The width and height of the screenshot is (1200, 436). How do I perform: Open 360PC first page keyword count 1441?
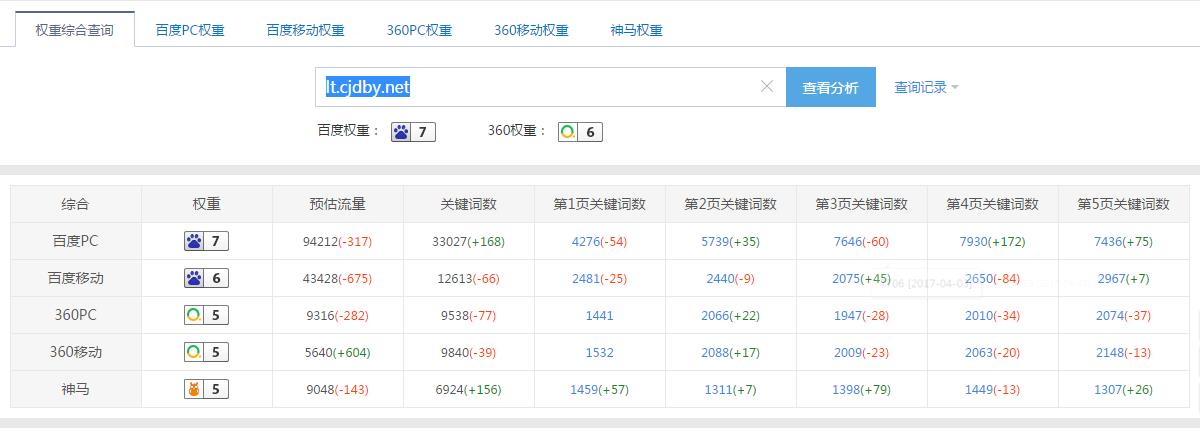[x=599, y=315]
